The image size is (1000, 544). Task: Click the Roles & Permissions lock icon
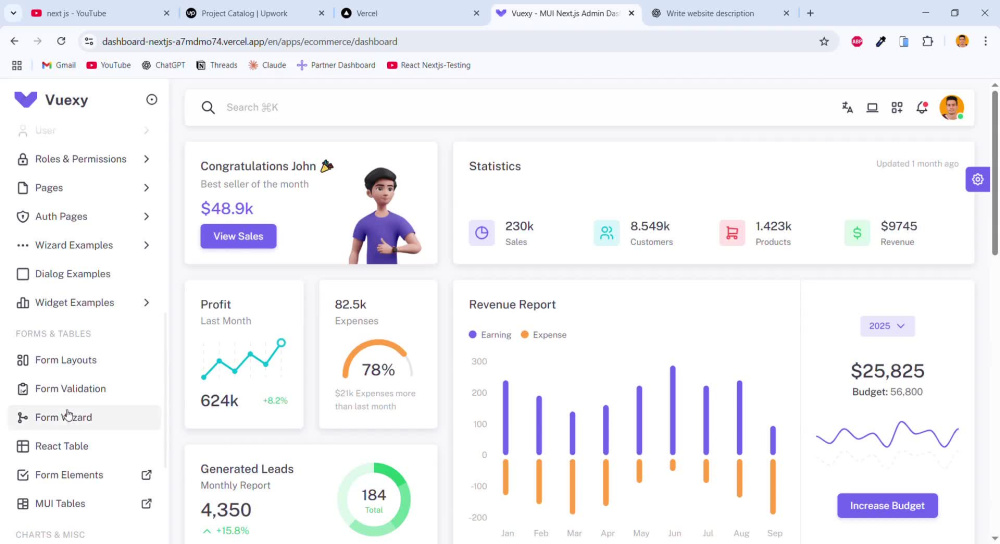23,159
